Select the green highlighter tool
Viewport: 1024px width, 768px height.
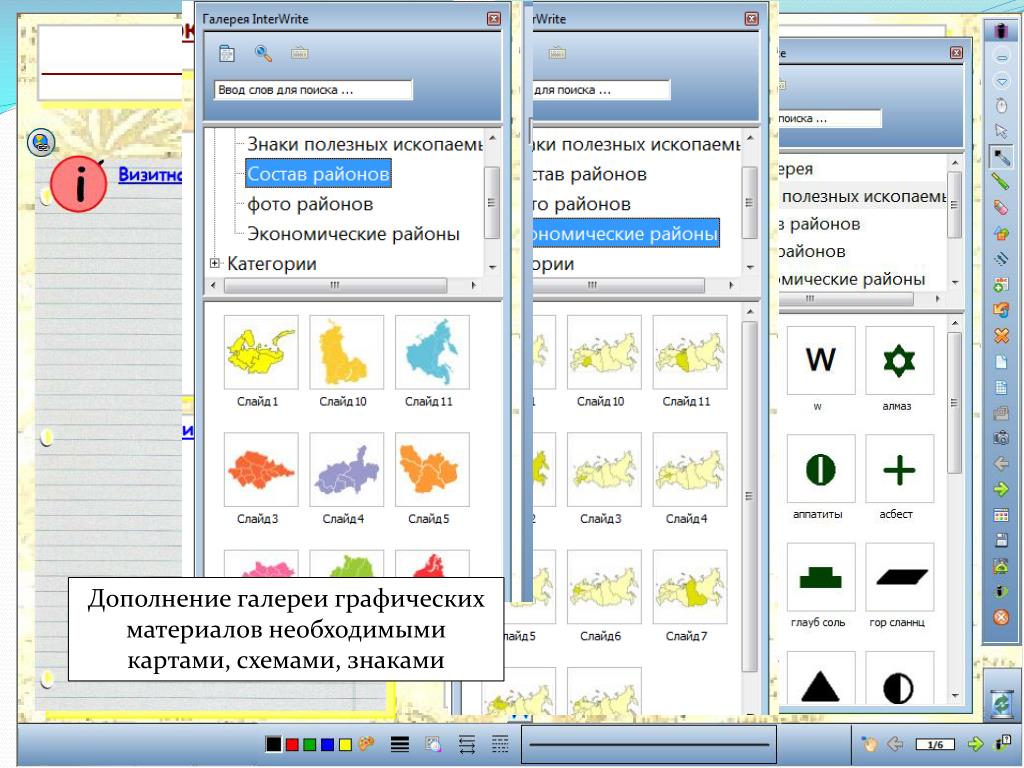[x=1001, y=181]
